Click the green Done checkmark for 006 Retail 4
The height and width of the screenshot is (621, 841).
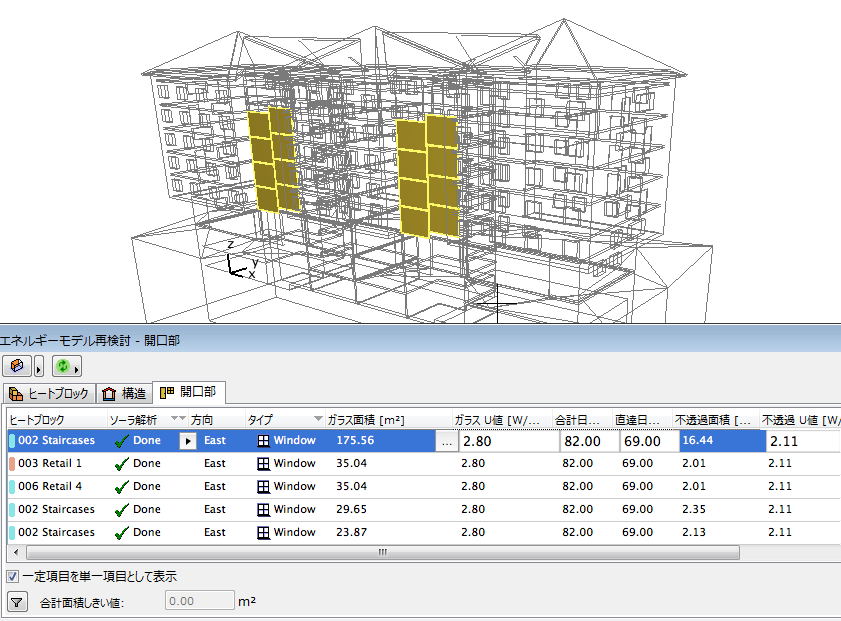point(122,486)
